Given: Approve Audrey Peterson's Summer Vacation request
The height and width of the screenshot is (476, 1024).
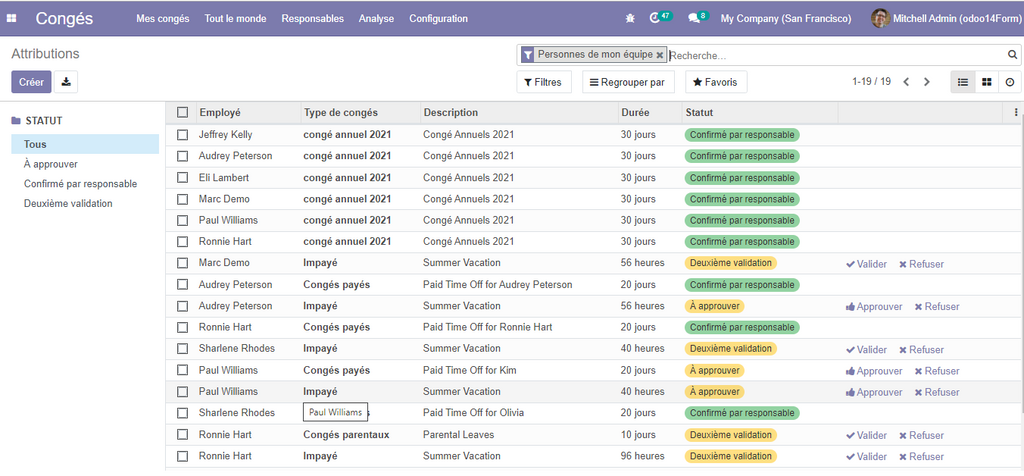Looking at the screenshot, I should 874,307.
